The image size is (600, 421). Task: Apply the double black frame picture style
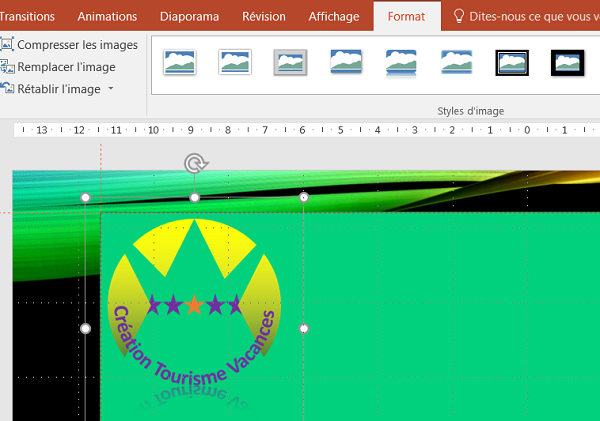tap(512, 63)
